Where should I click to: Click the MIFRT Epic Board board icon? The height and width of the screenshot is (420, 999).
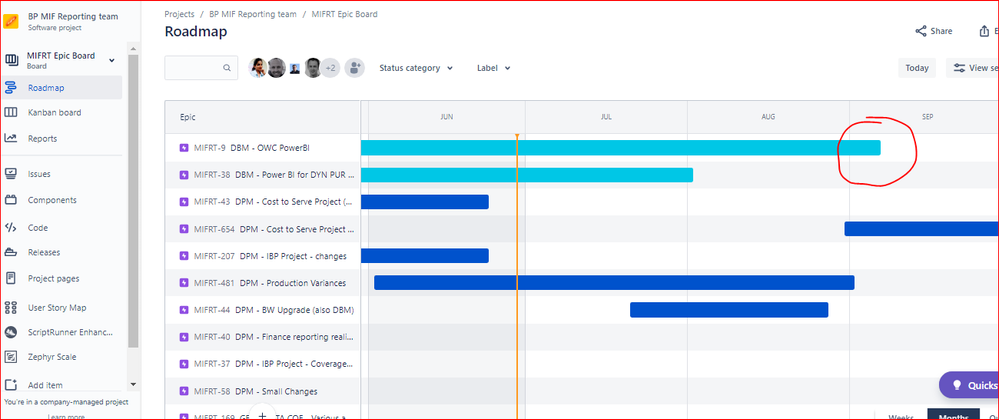12,60
